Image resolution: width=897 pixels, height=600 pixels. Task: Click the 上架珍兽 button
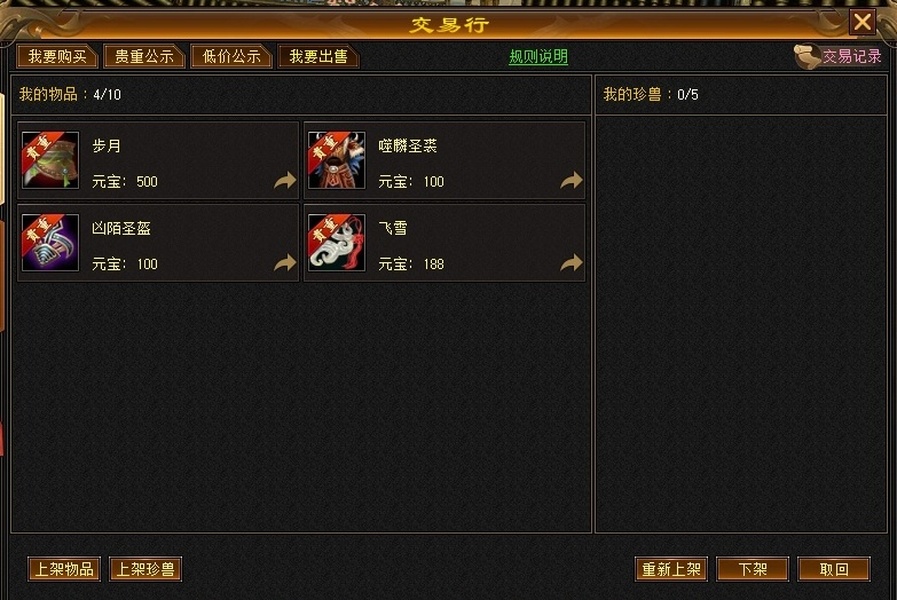pyautogui.click(x=145, y=569)
